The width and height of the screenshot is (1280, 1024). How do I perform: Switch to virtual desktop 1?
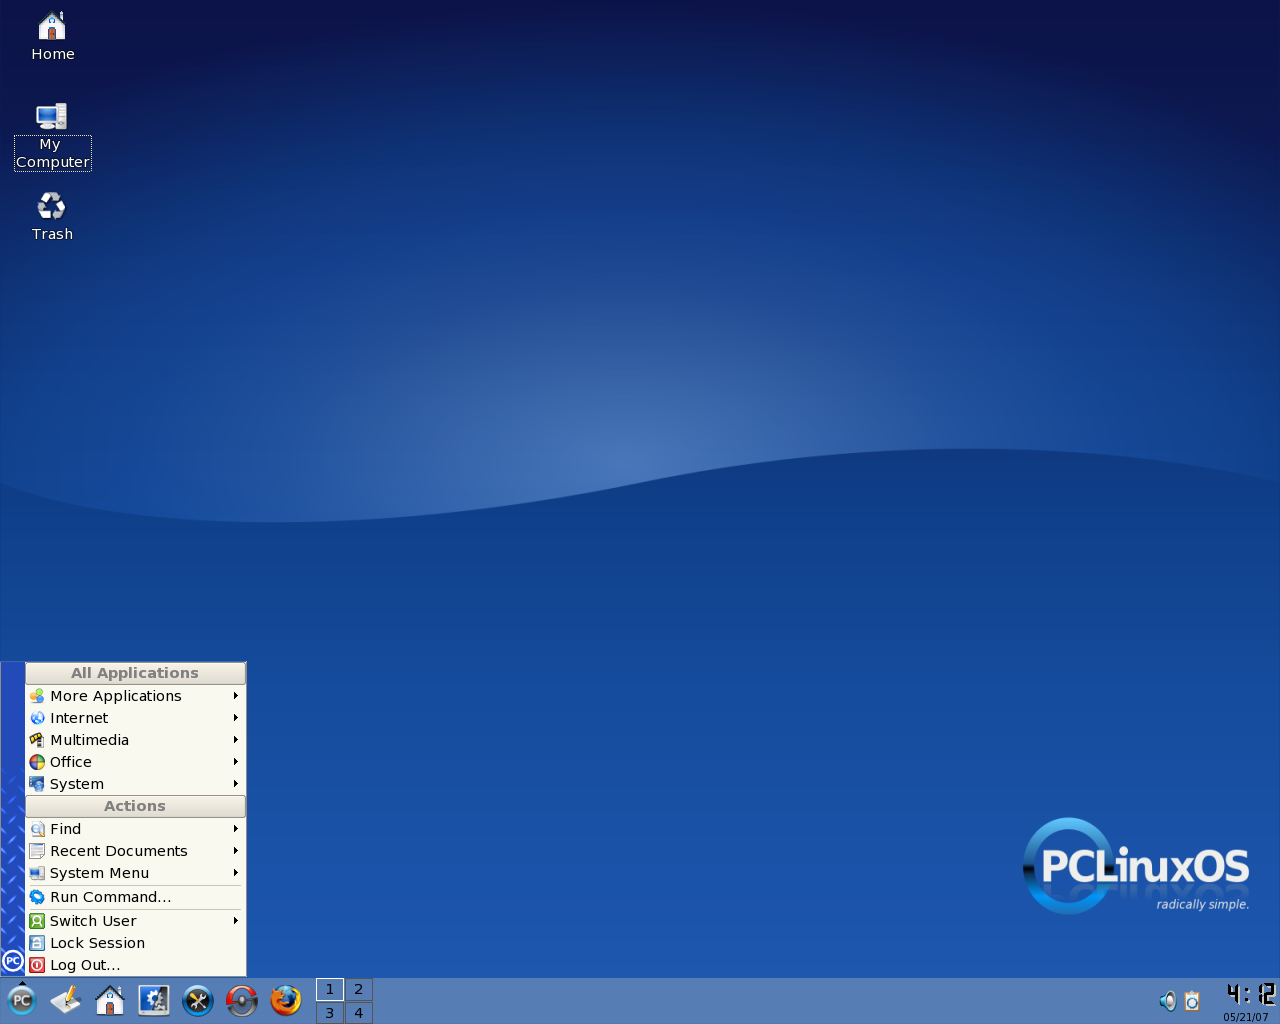330,989
